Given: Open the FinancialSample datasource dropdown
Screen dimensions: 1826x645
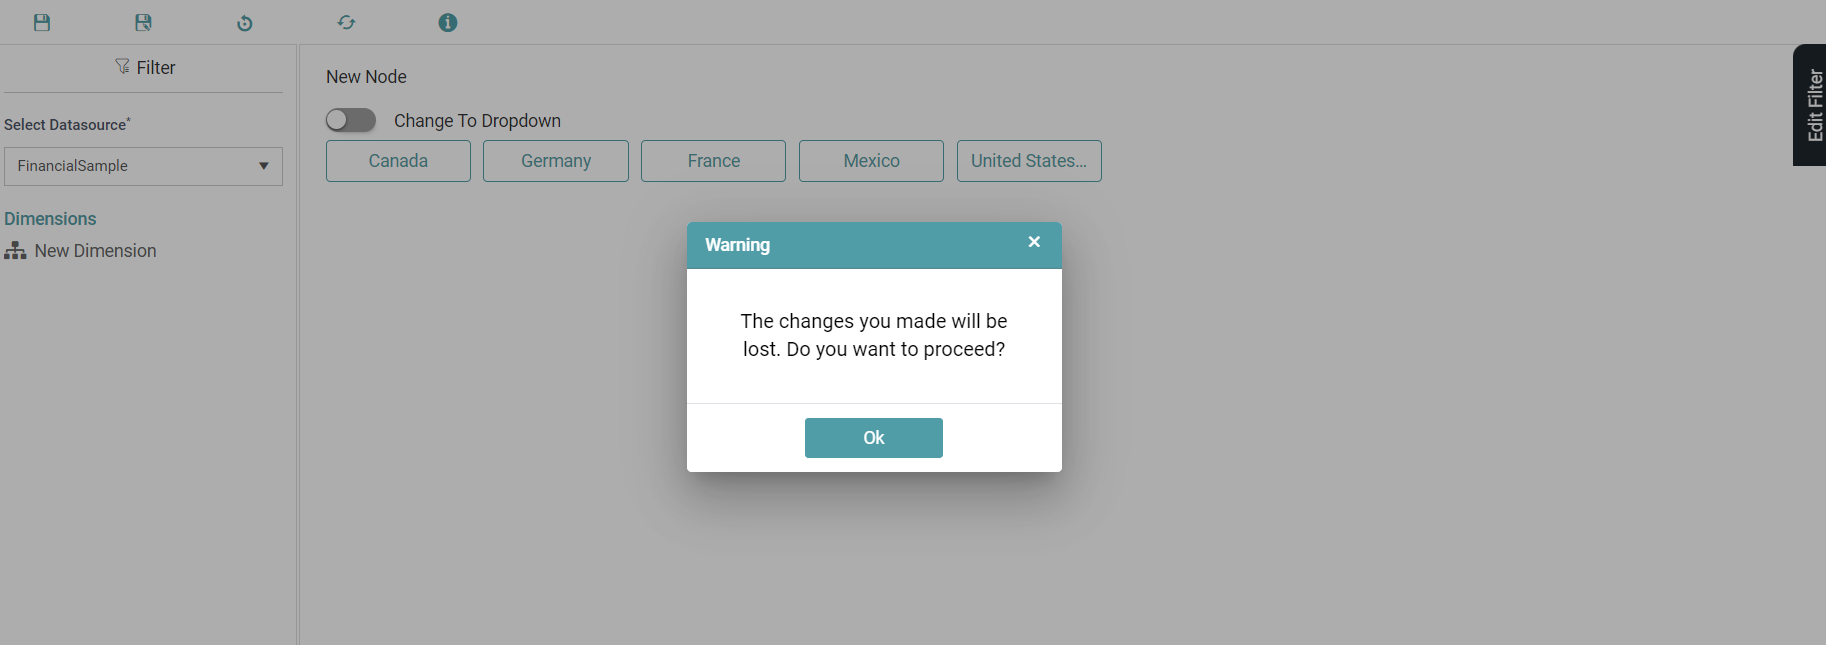Looking at the screenshot, I should coord(130,166).
